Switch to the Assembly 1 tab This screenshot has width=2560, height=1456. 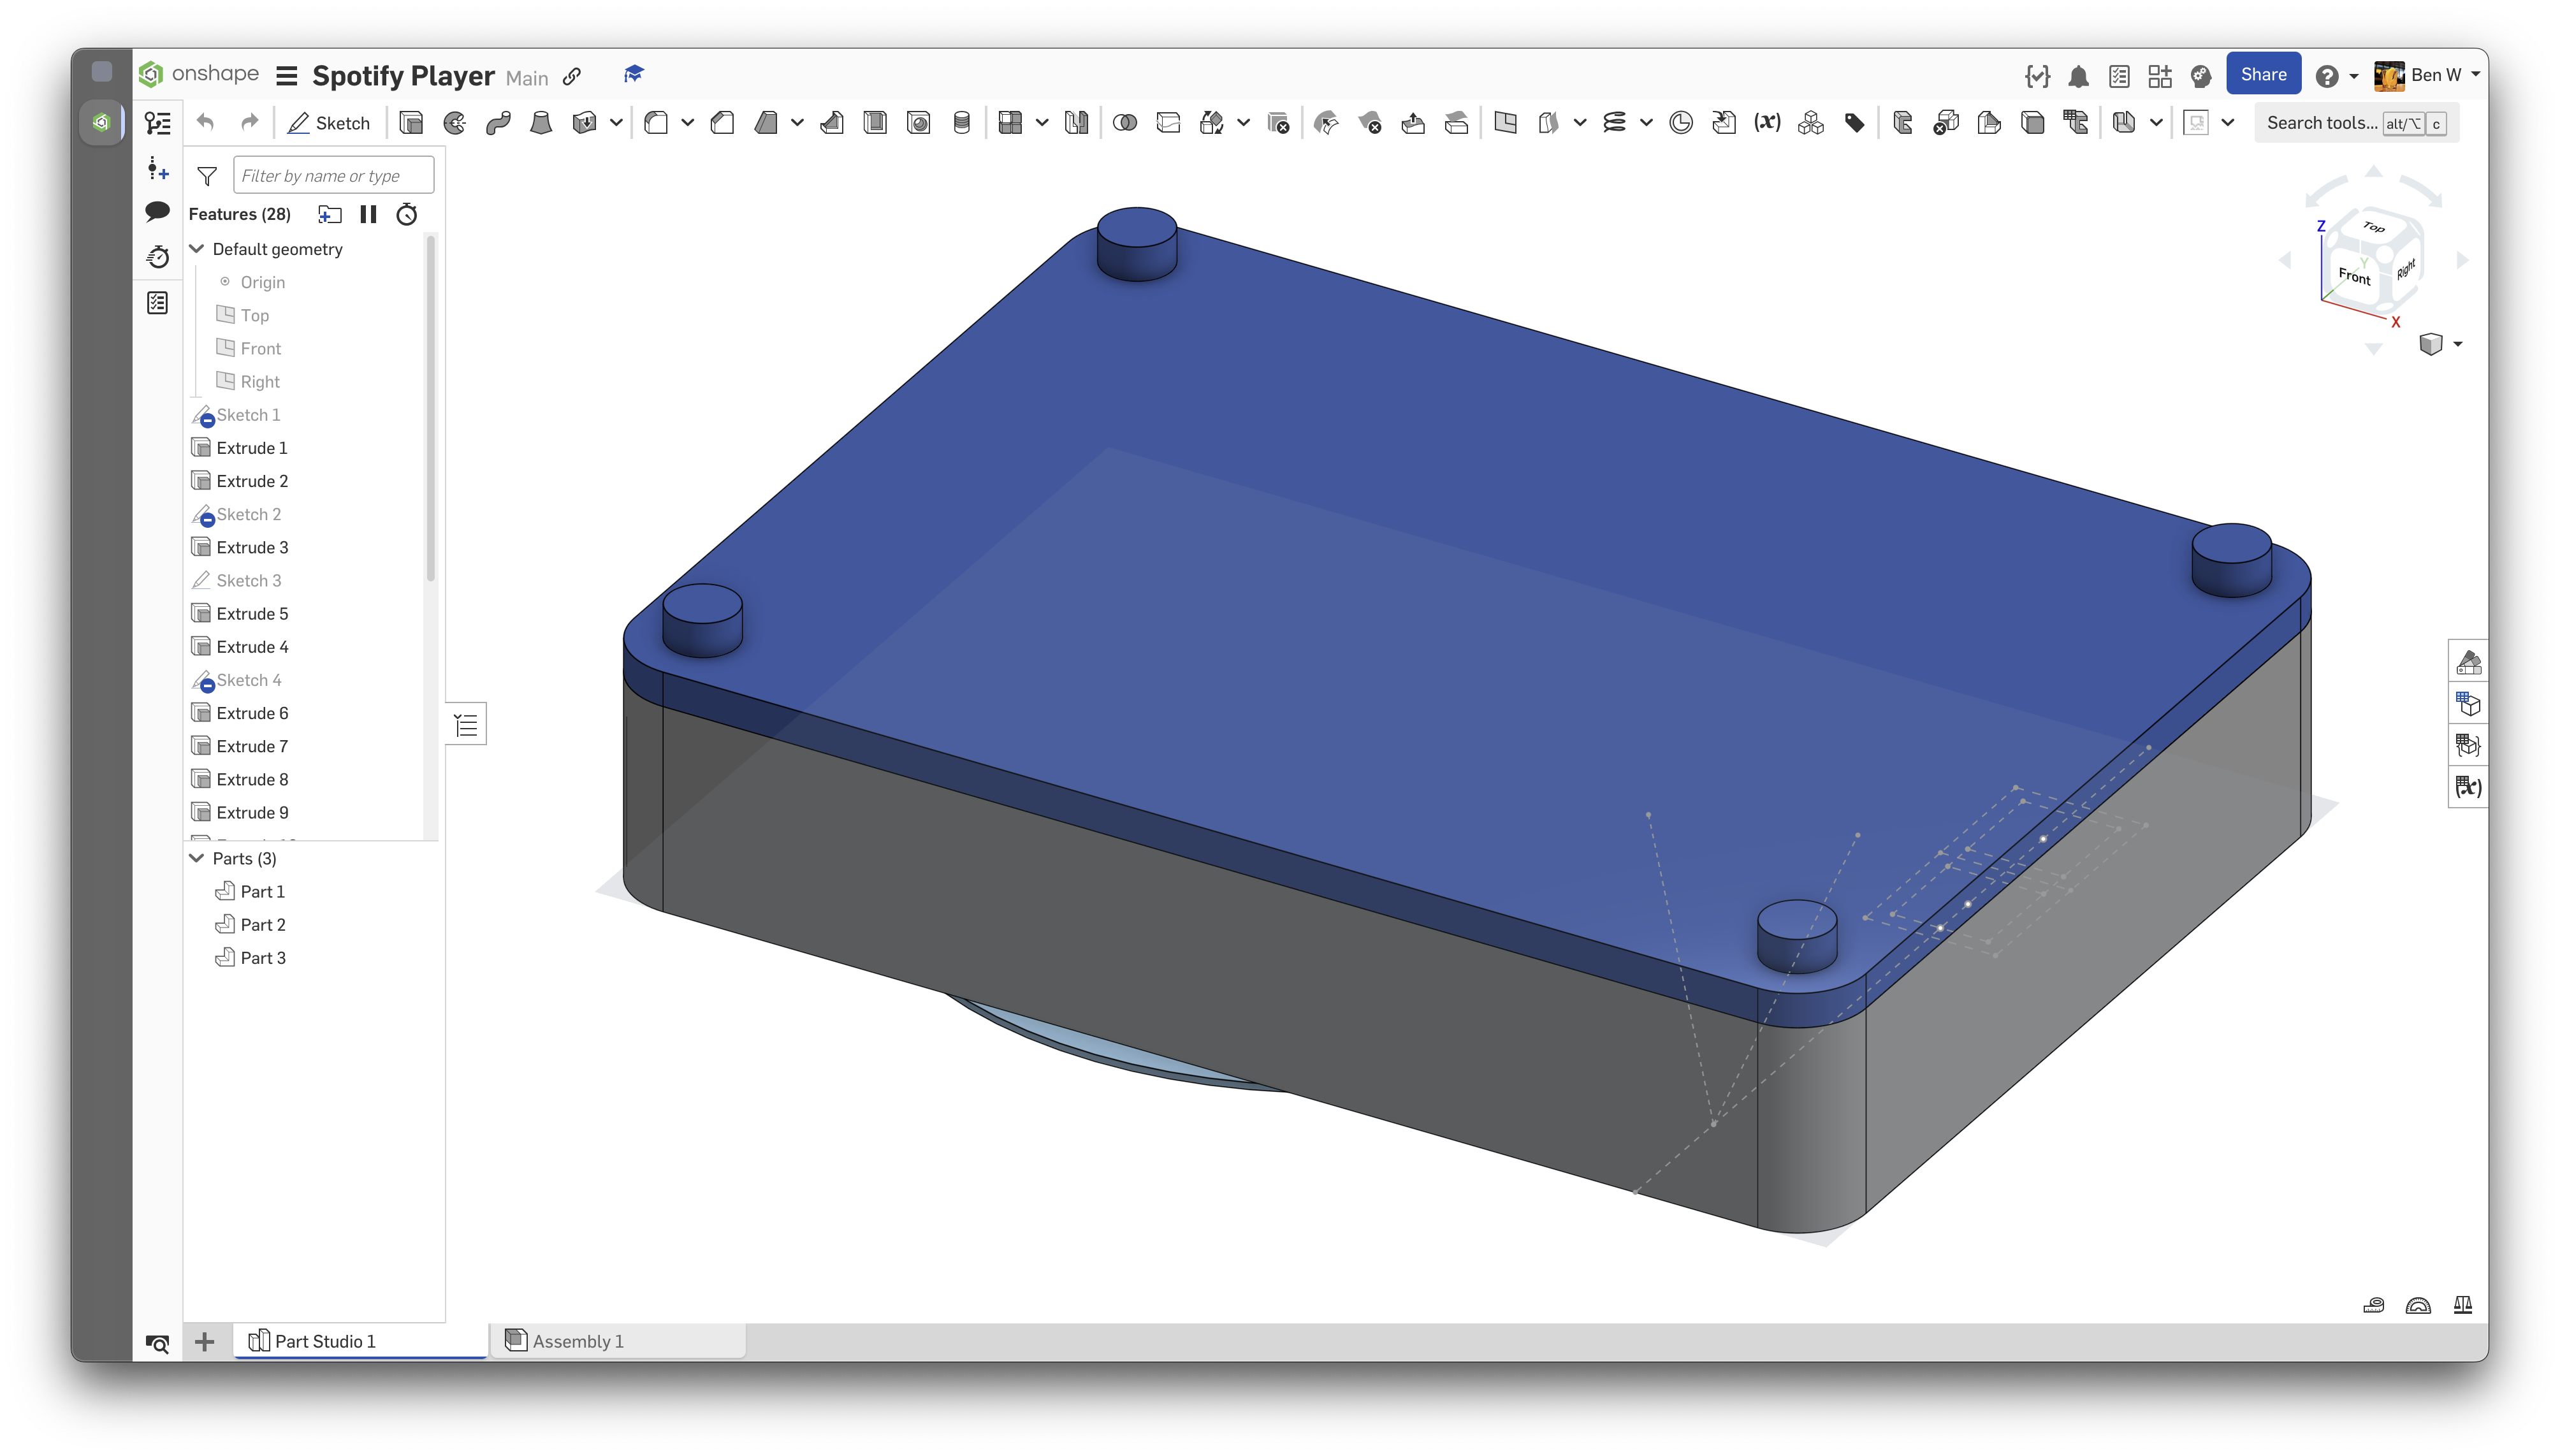(x=577, y=1341)
